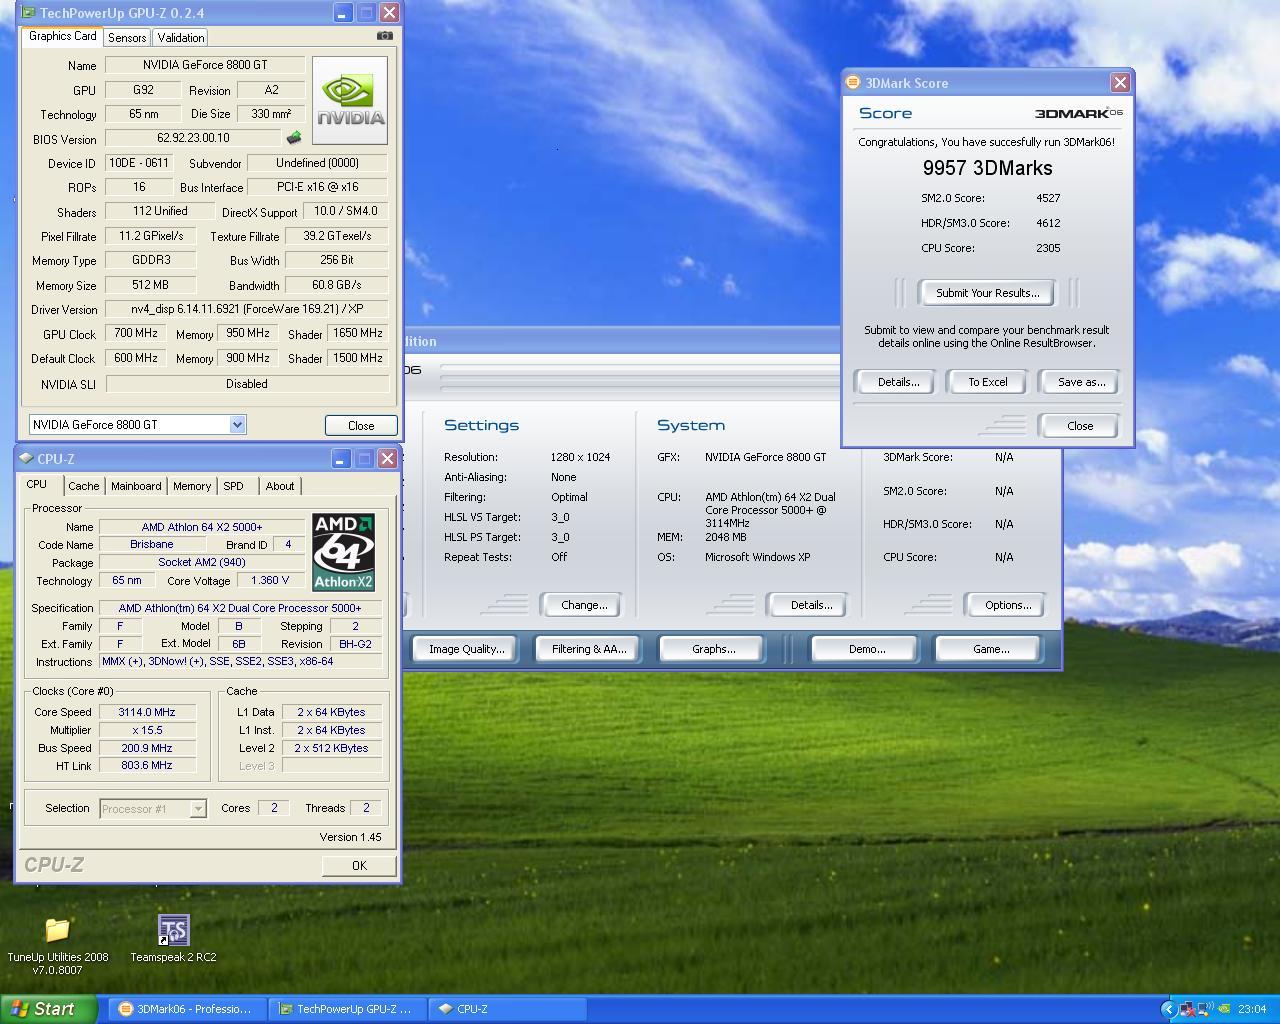Click the GPU-Z title bar icon
Screen dimensions: 1280x1024
tap(29, 13)
